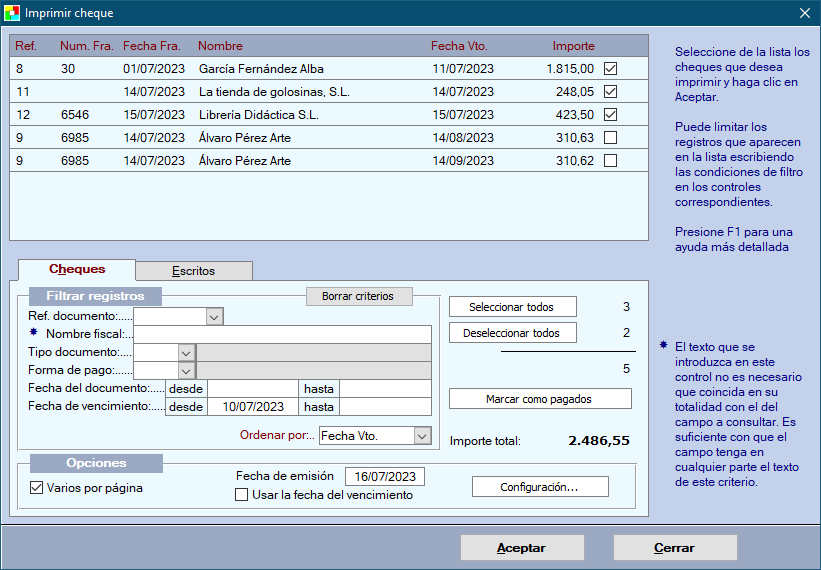The width and height of the screenshot is (821, 570).
Task: Click the Fecha de emisión field
Action: (x=385, y=477)
